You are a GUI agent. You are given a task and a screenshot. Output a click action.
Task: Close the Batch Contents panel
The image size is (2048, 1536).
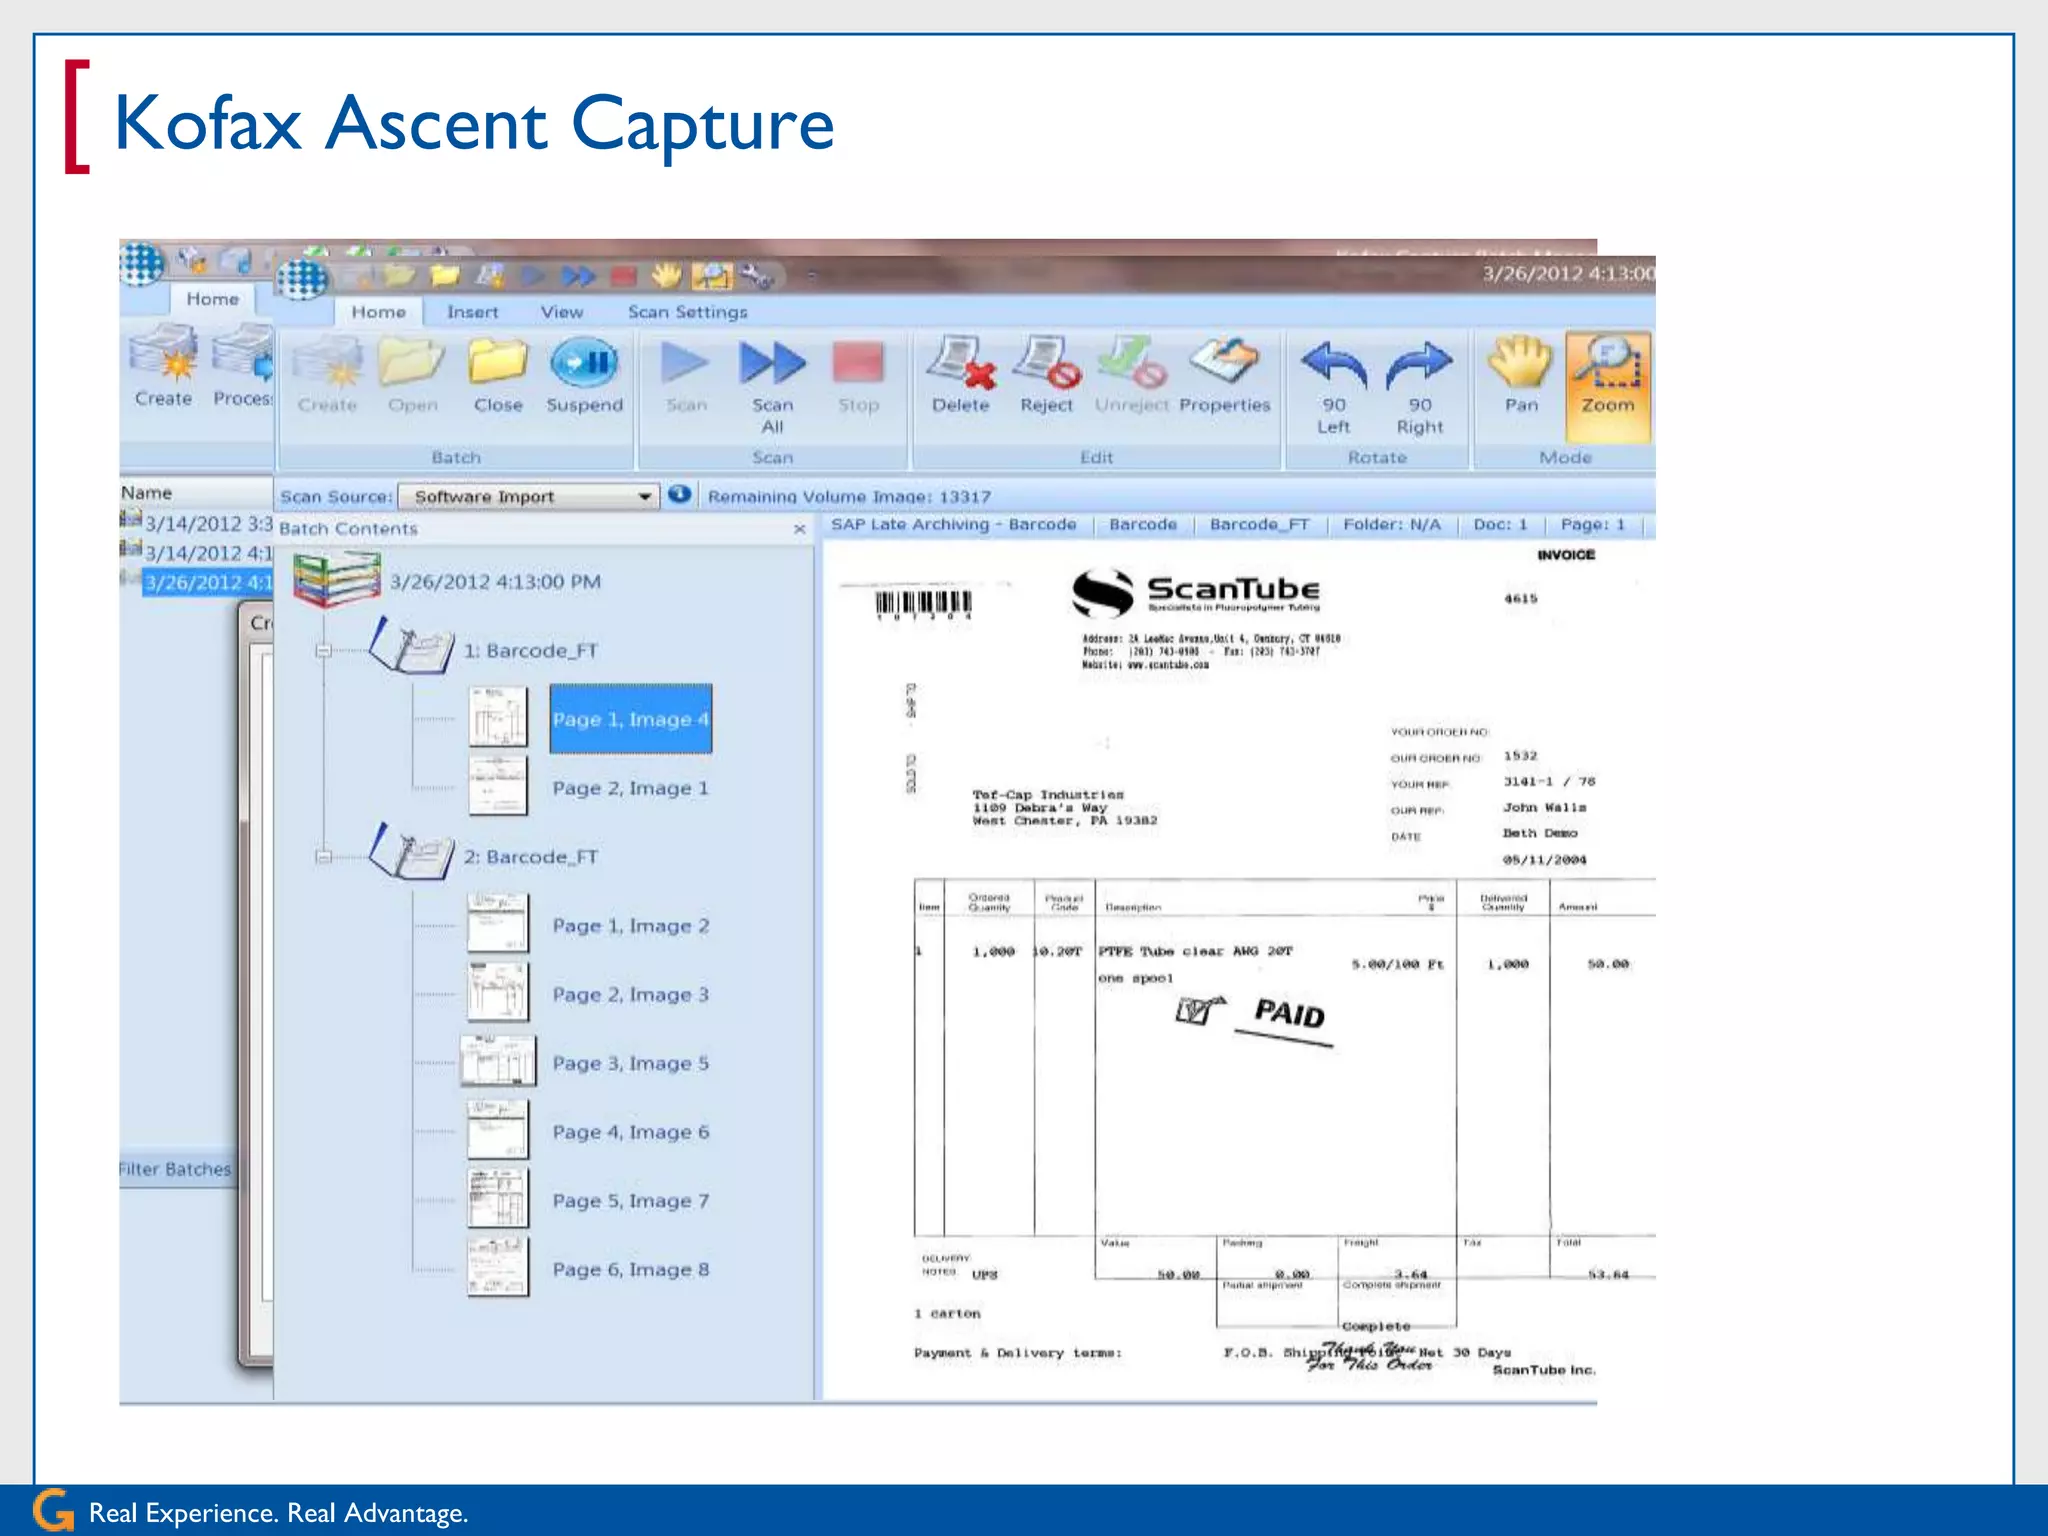click(x=799, y=529)
